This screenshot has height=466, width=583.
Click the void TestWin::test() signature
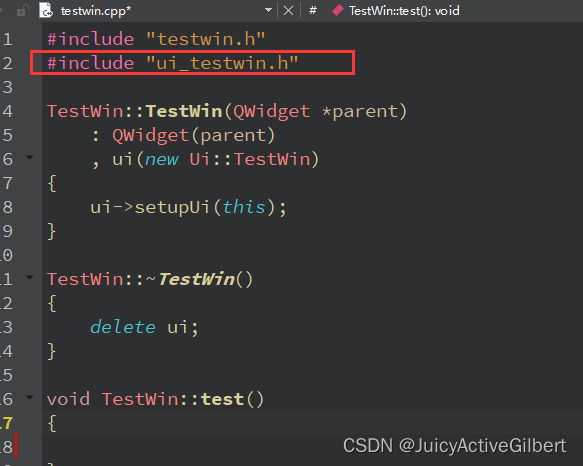tap(155, 399)
